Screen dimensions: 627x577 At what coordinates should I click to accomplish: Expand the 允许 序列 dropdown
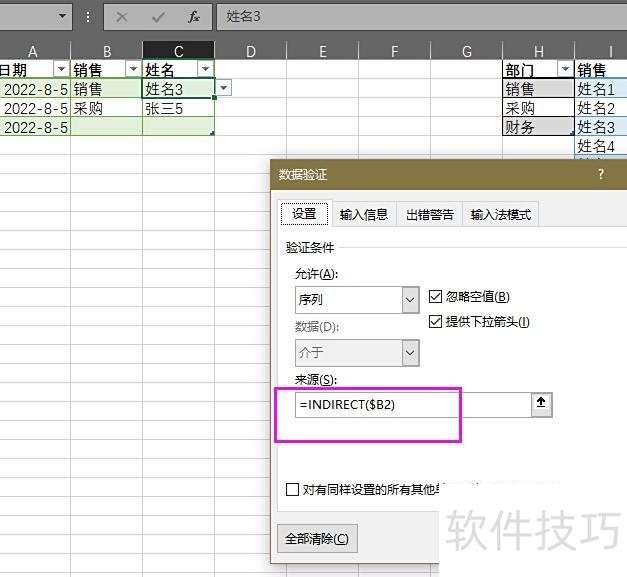coord(409,299)
